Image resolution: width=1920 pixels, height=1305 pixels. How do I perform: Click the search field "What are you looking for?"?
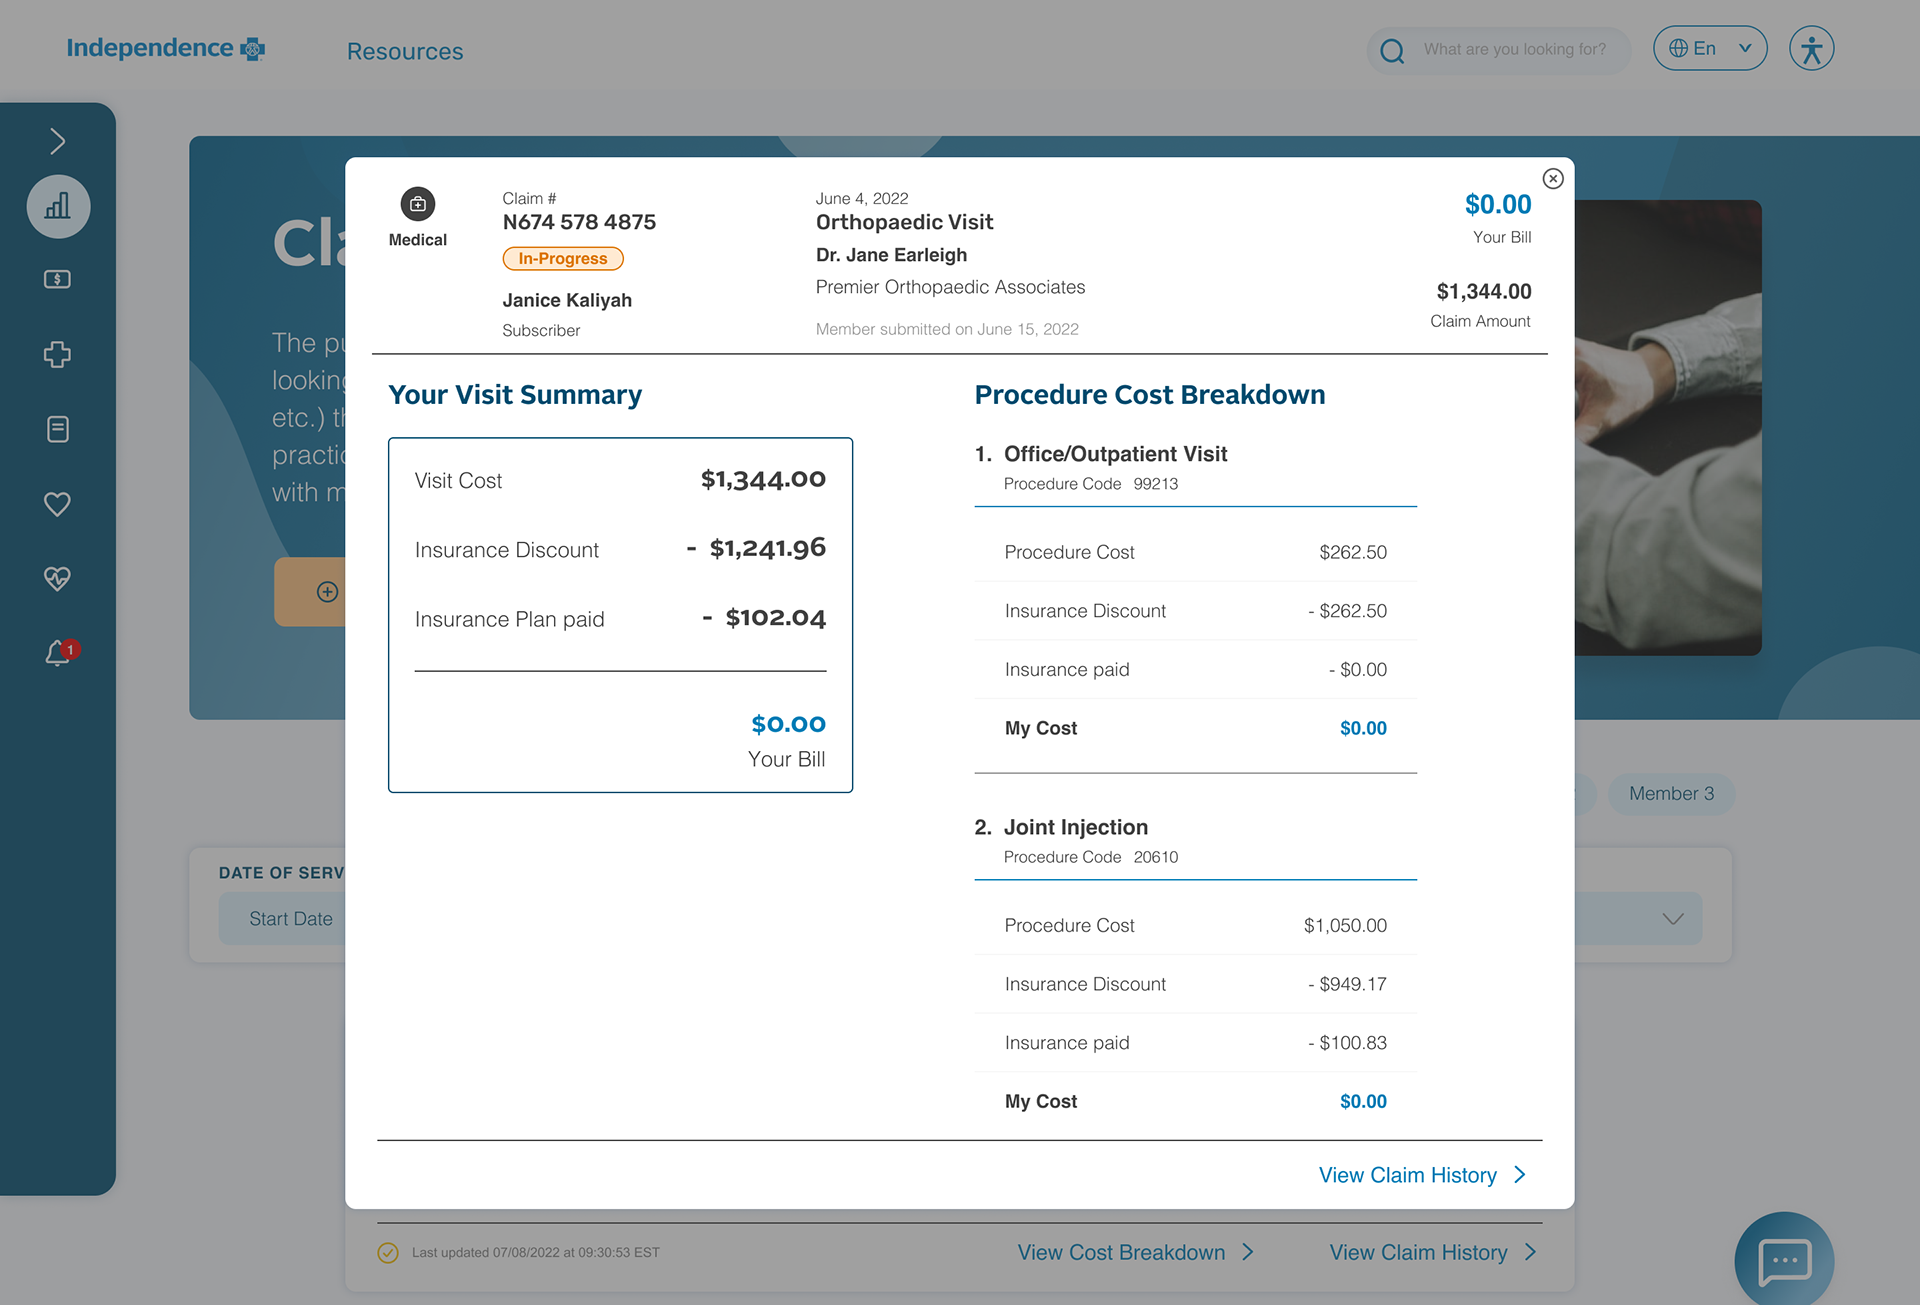click(1513, 49)
